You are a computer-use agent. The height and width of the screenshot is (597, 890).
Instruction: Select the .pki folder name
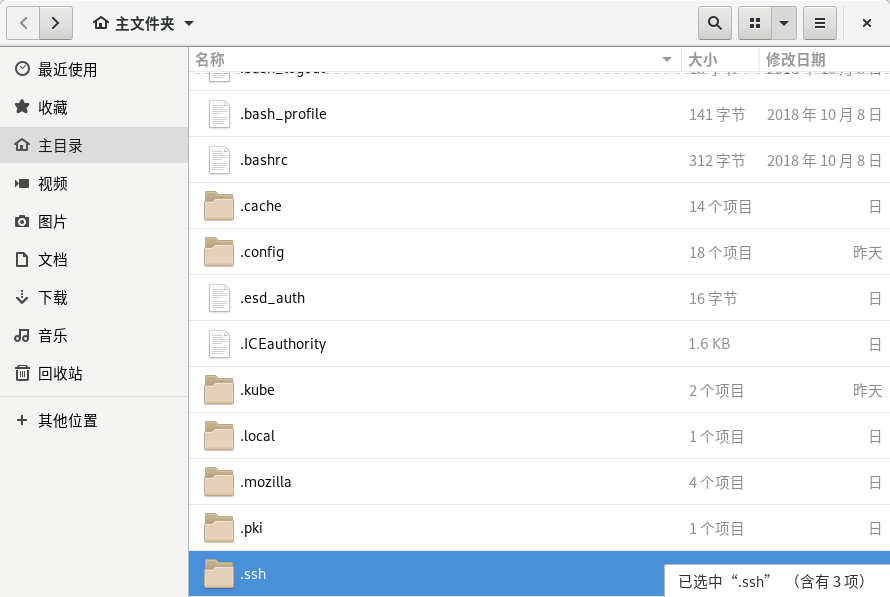point(251,528)
